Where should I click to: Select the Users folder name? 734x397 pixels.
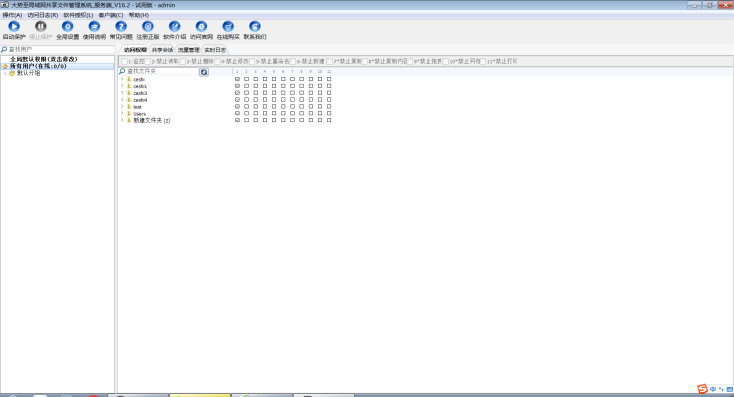pos(139,114)
